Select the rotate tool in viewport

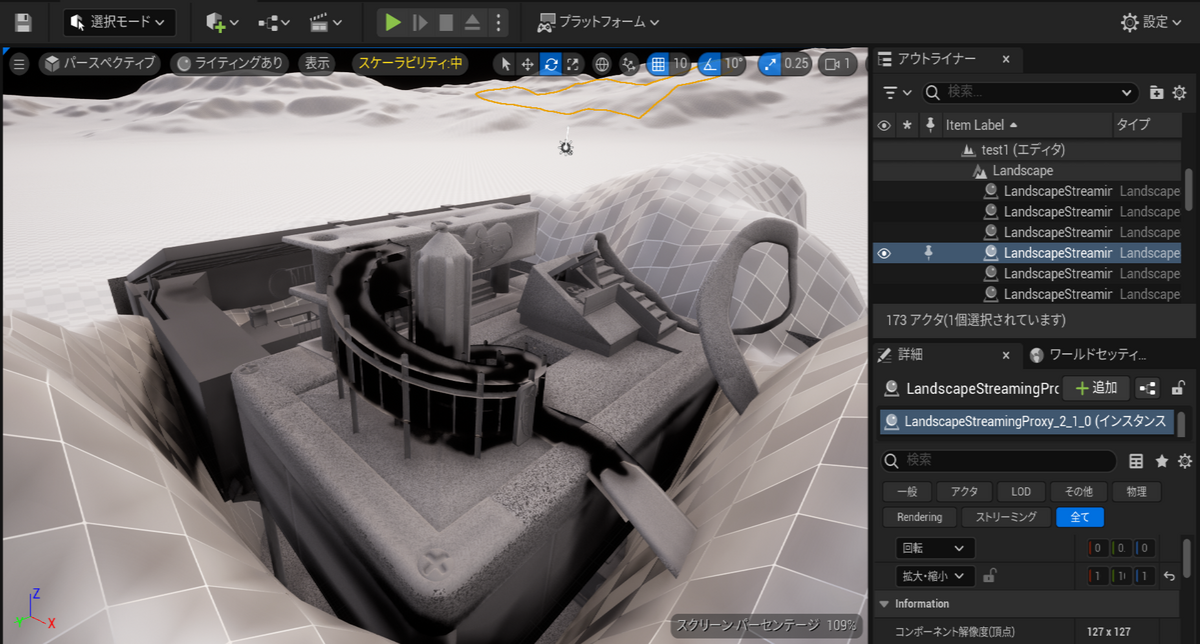pos(550,64)
